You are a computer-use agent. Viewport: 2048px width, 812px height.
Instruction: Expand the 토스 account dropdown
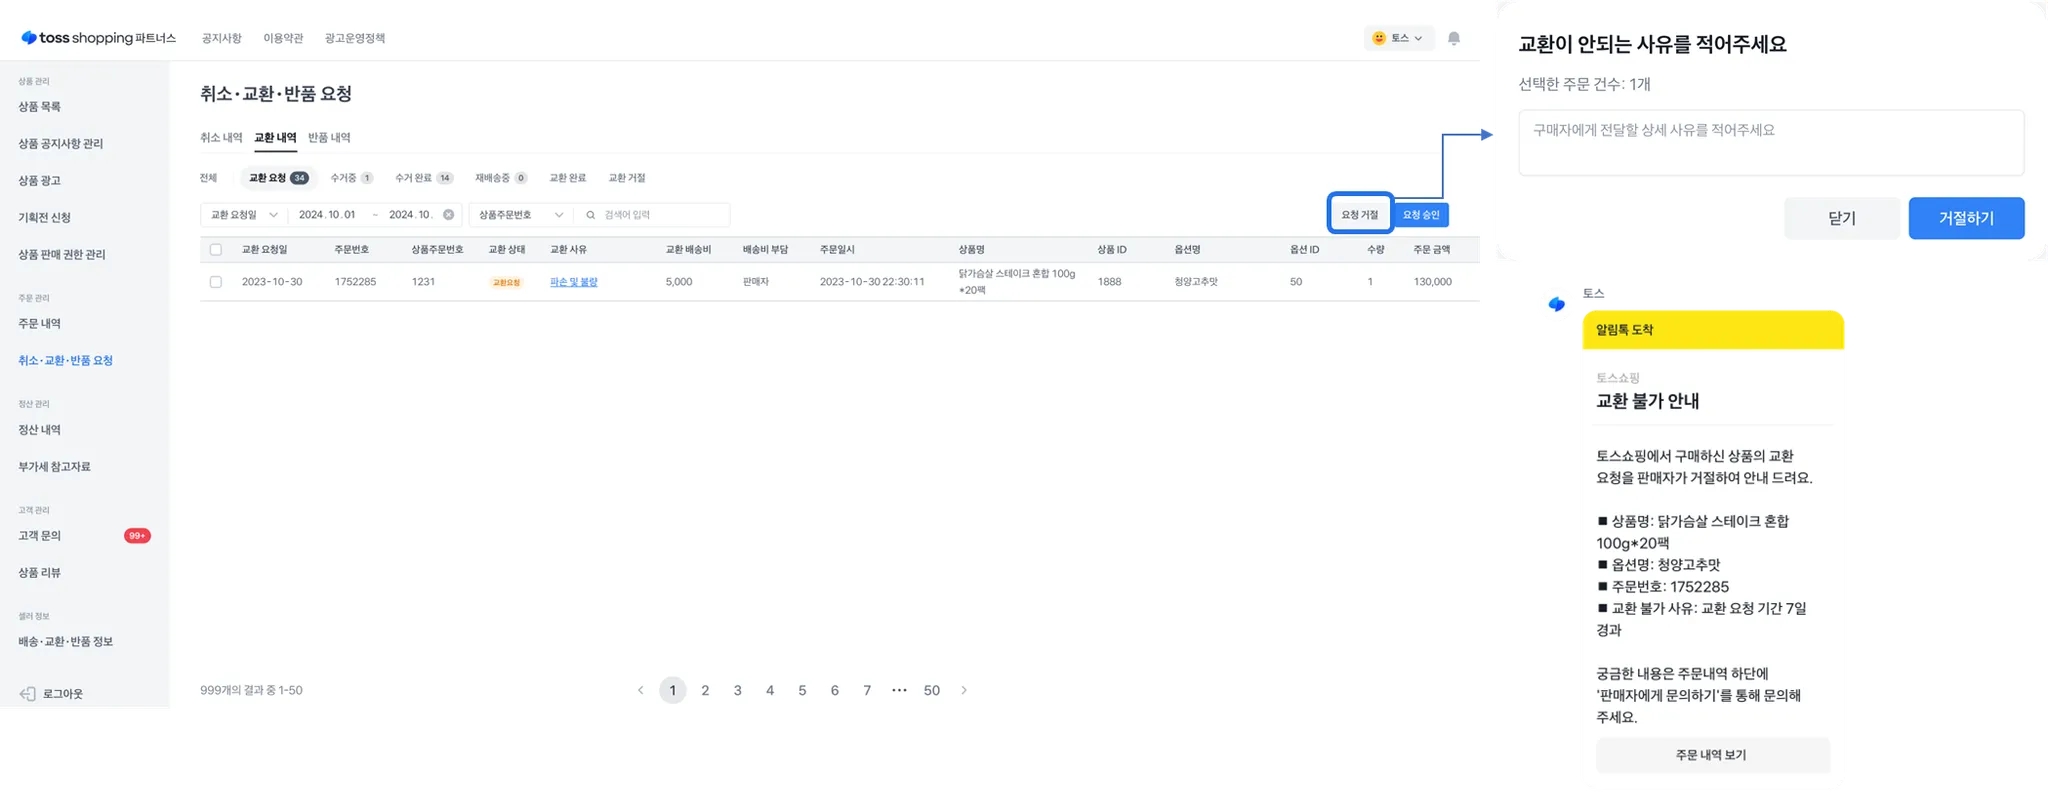click(x=1398, y=38)
